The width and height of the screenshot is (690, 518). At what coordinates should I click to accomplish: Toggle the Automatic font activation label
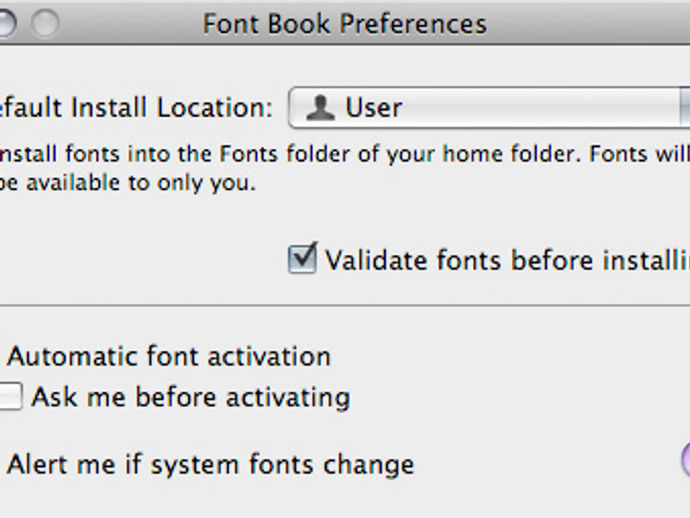[169, 356]
